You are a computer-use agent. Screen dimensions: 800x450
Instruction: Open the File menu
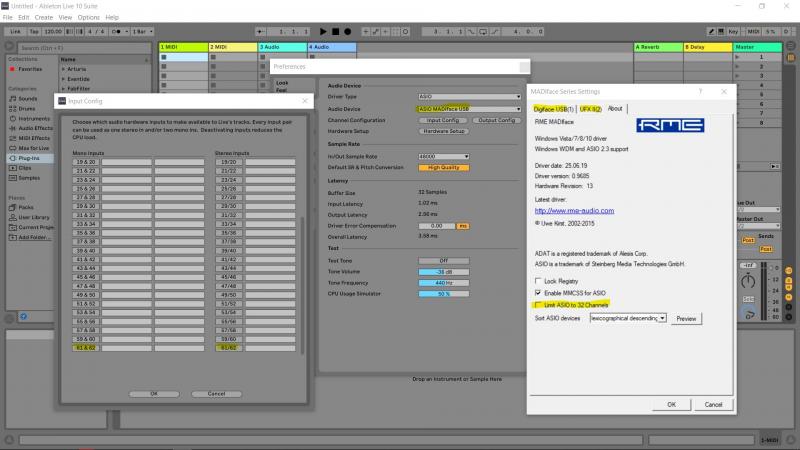7,17
